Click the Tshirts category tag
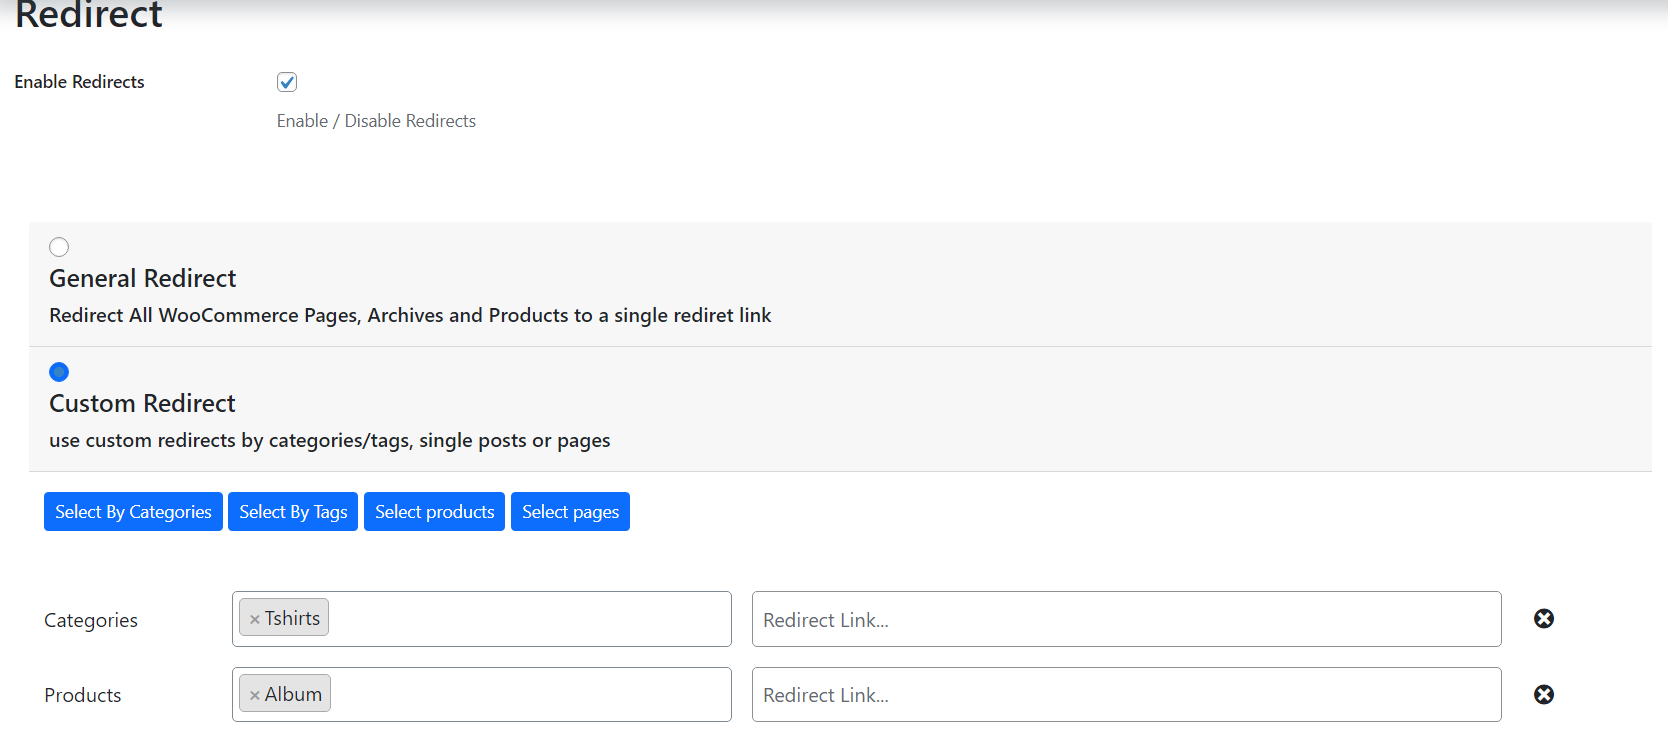 pyautogui.click(x=293, y=618)
